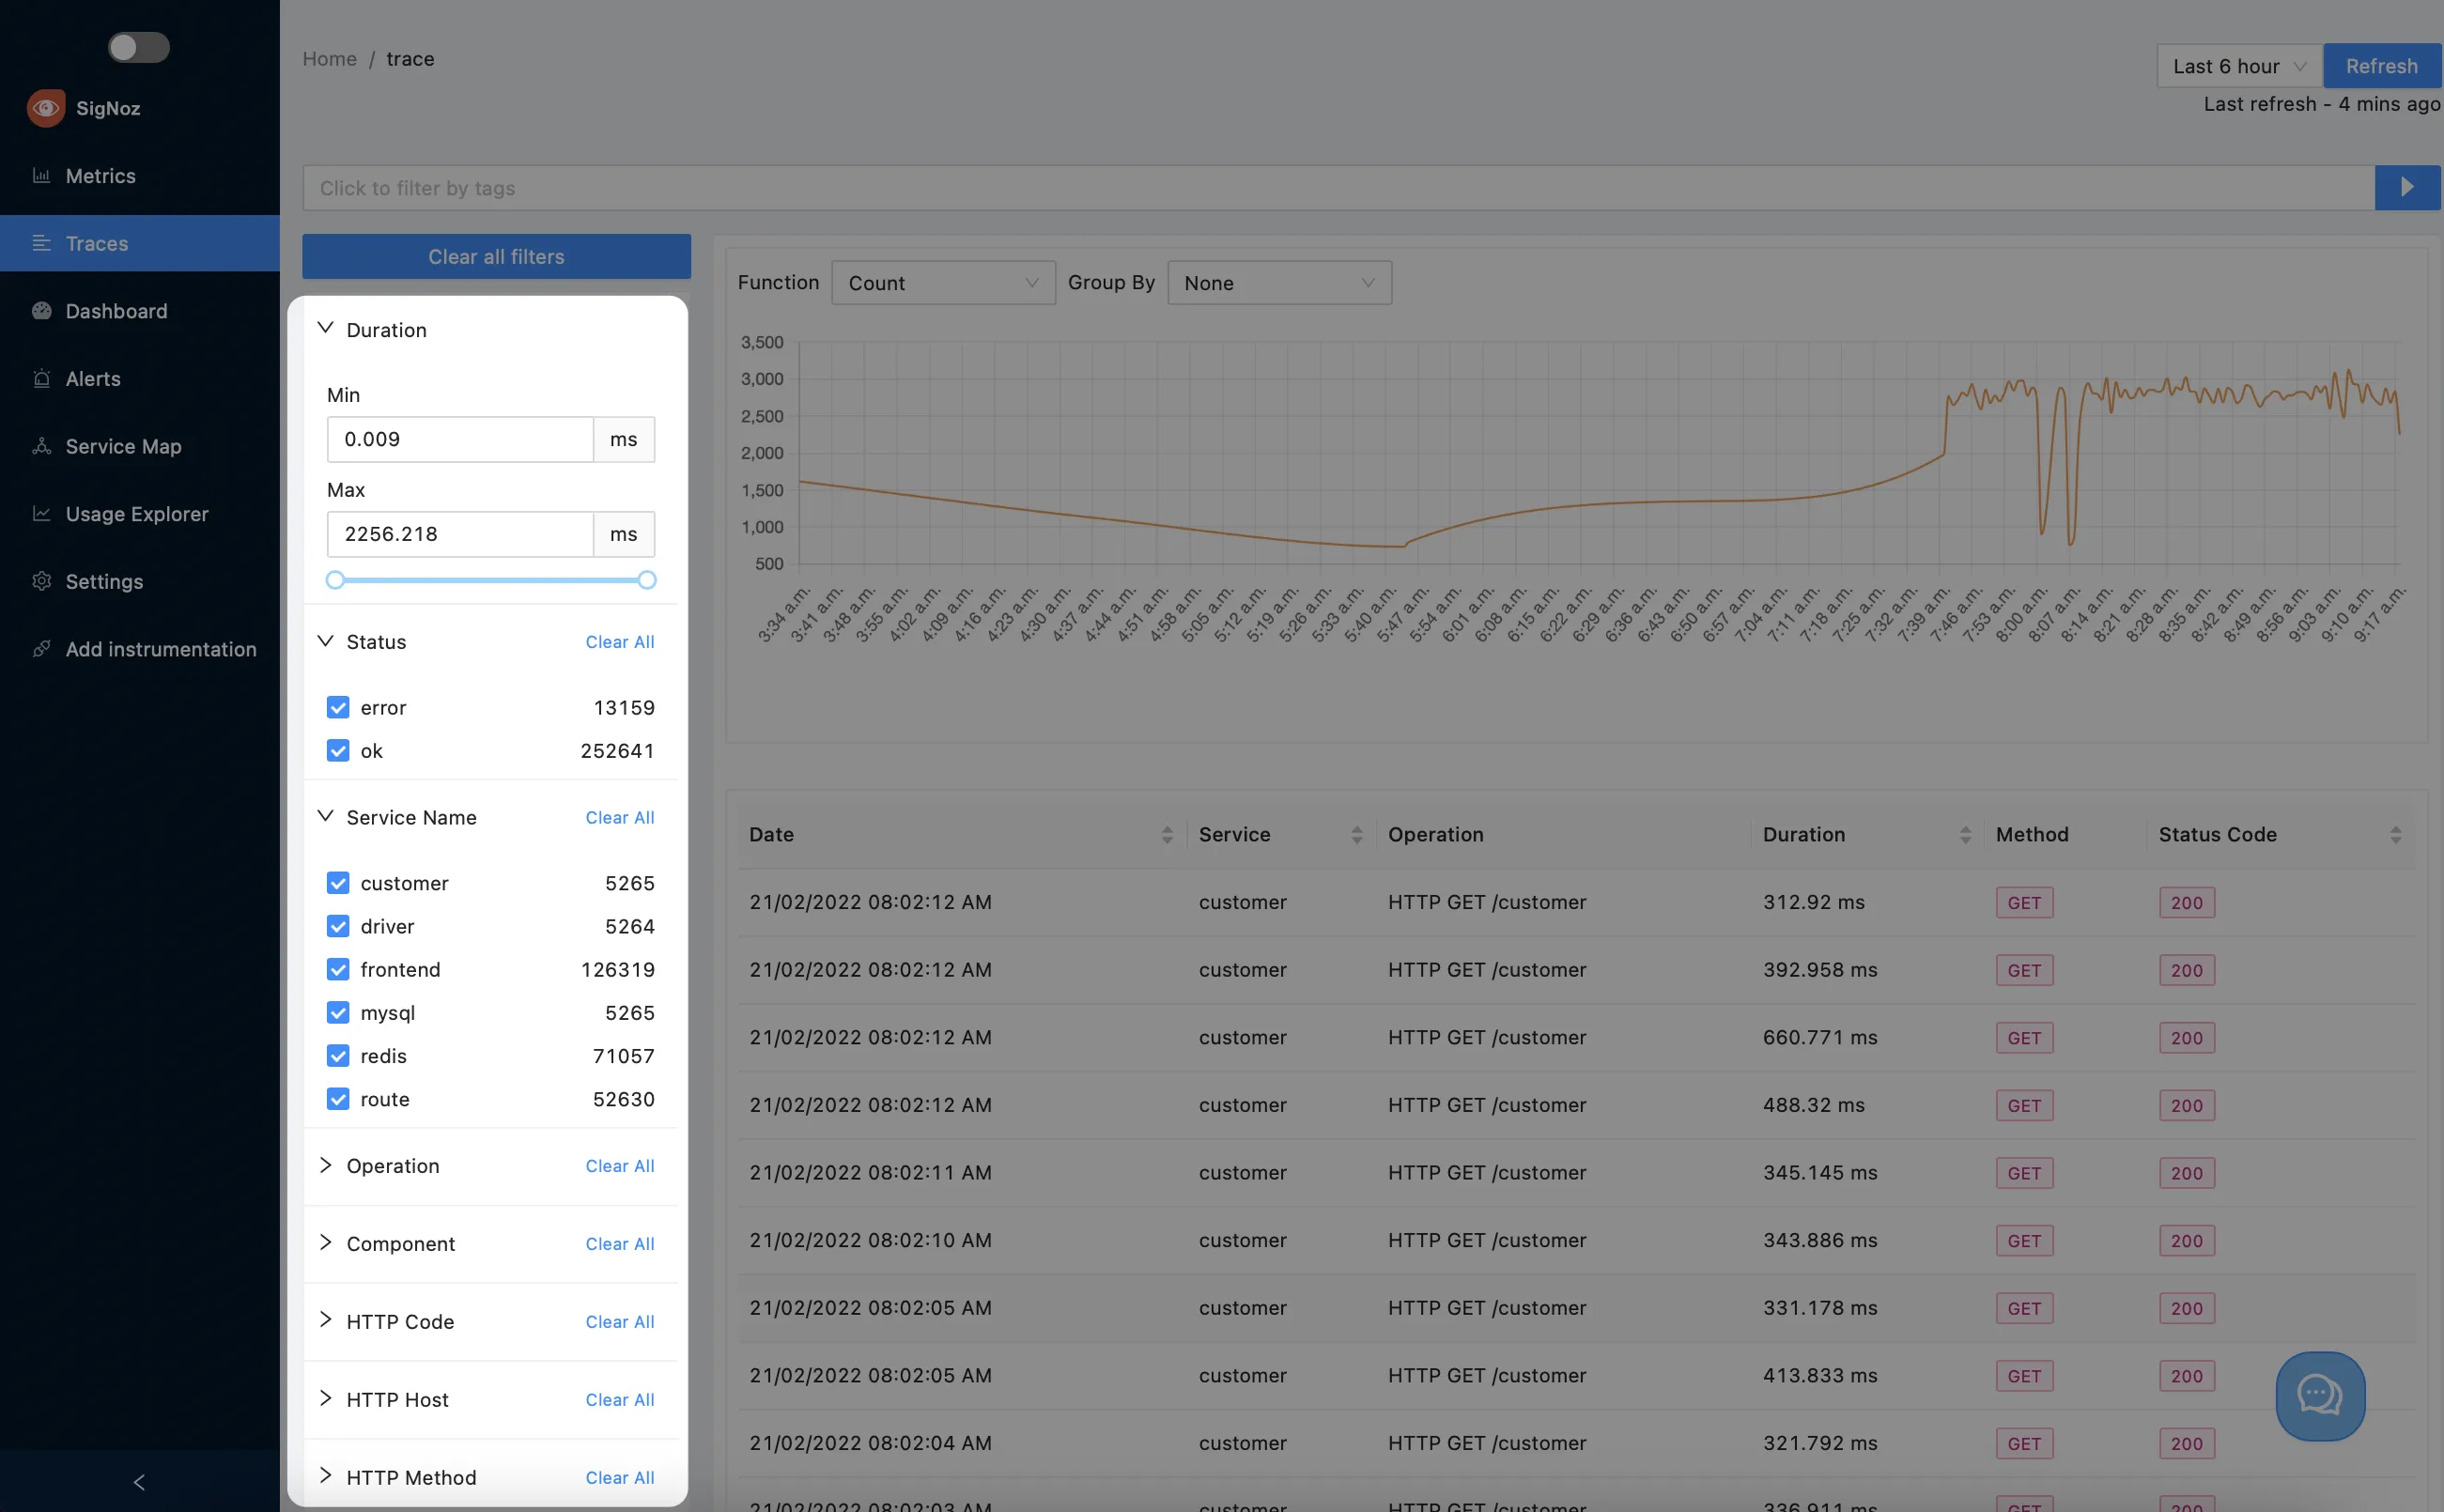Open the Group By none dropdown
This screenshot has width=2444, height=1512.
click(x=1281, y=281)
